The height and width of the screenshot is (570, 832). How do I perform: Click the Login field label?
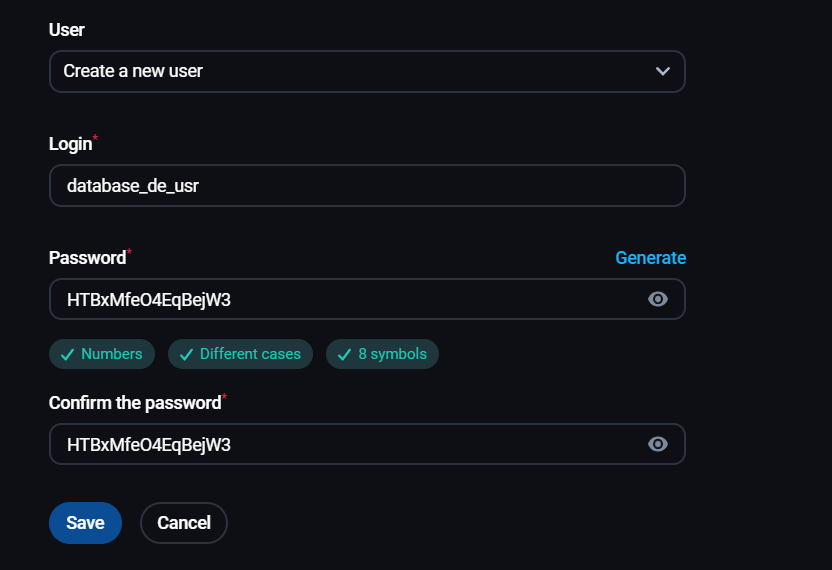(x=70, y=144)
